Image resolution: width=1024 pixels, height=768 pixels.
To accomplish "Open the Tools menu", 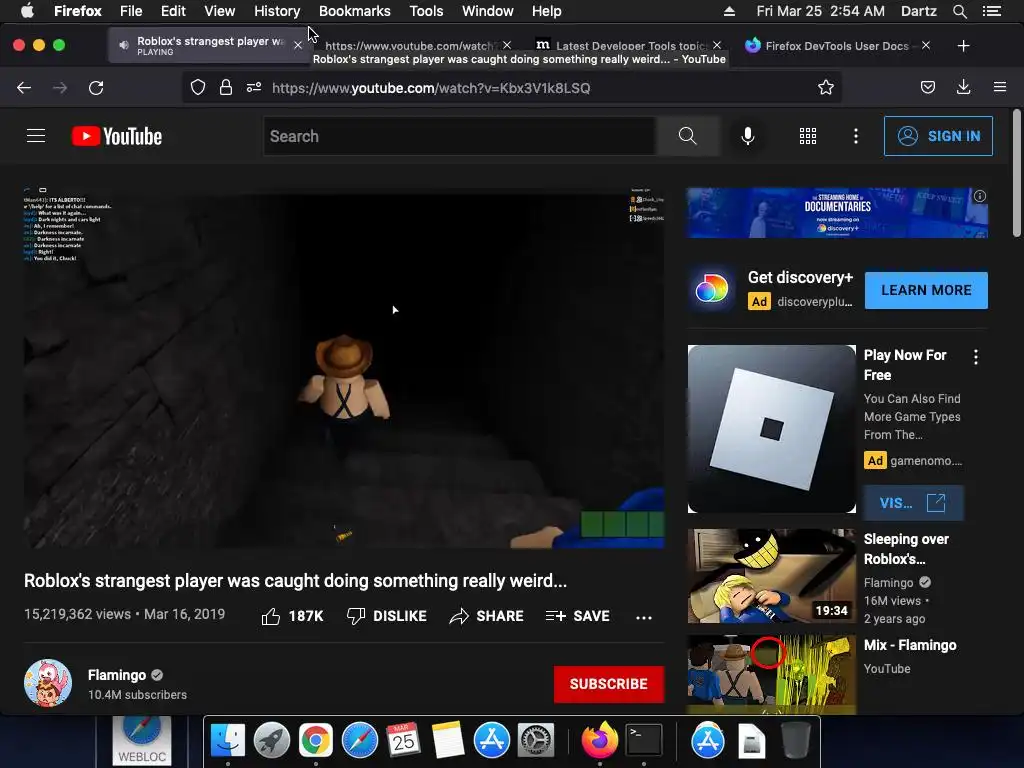I will pos(426,11).
